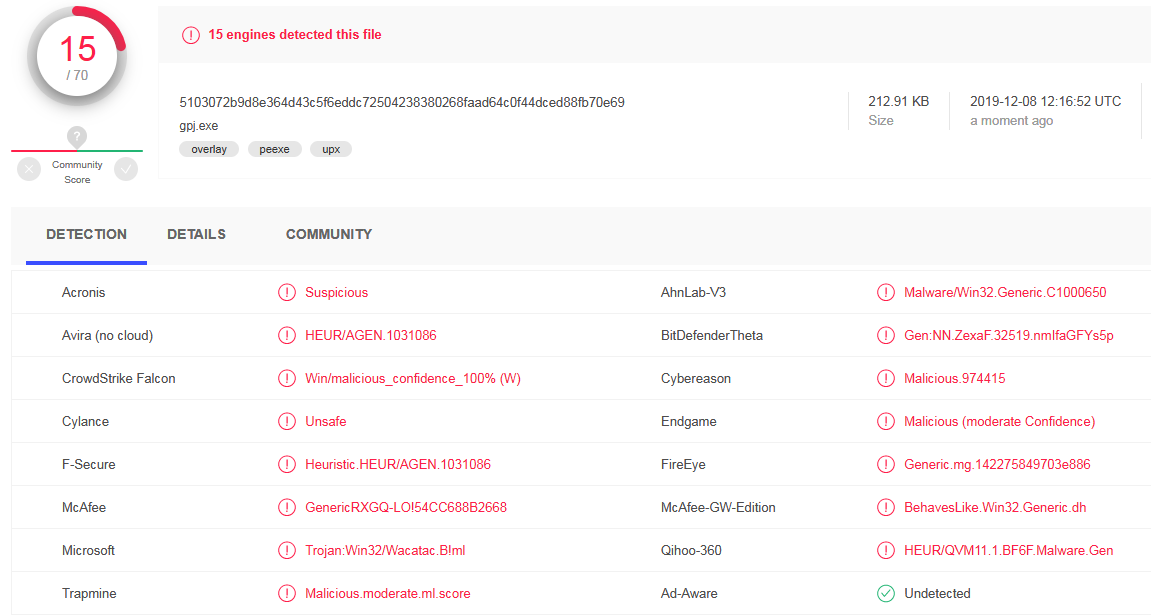
Task: Click the warning icon for AhnLab-V3
Action: click(x=886, y=293)
